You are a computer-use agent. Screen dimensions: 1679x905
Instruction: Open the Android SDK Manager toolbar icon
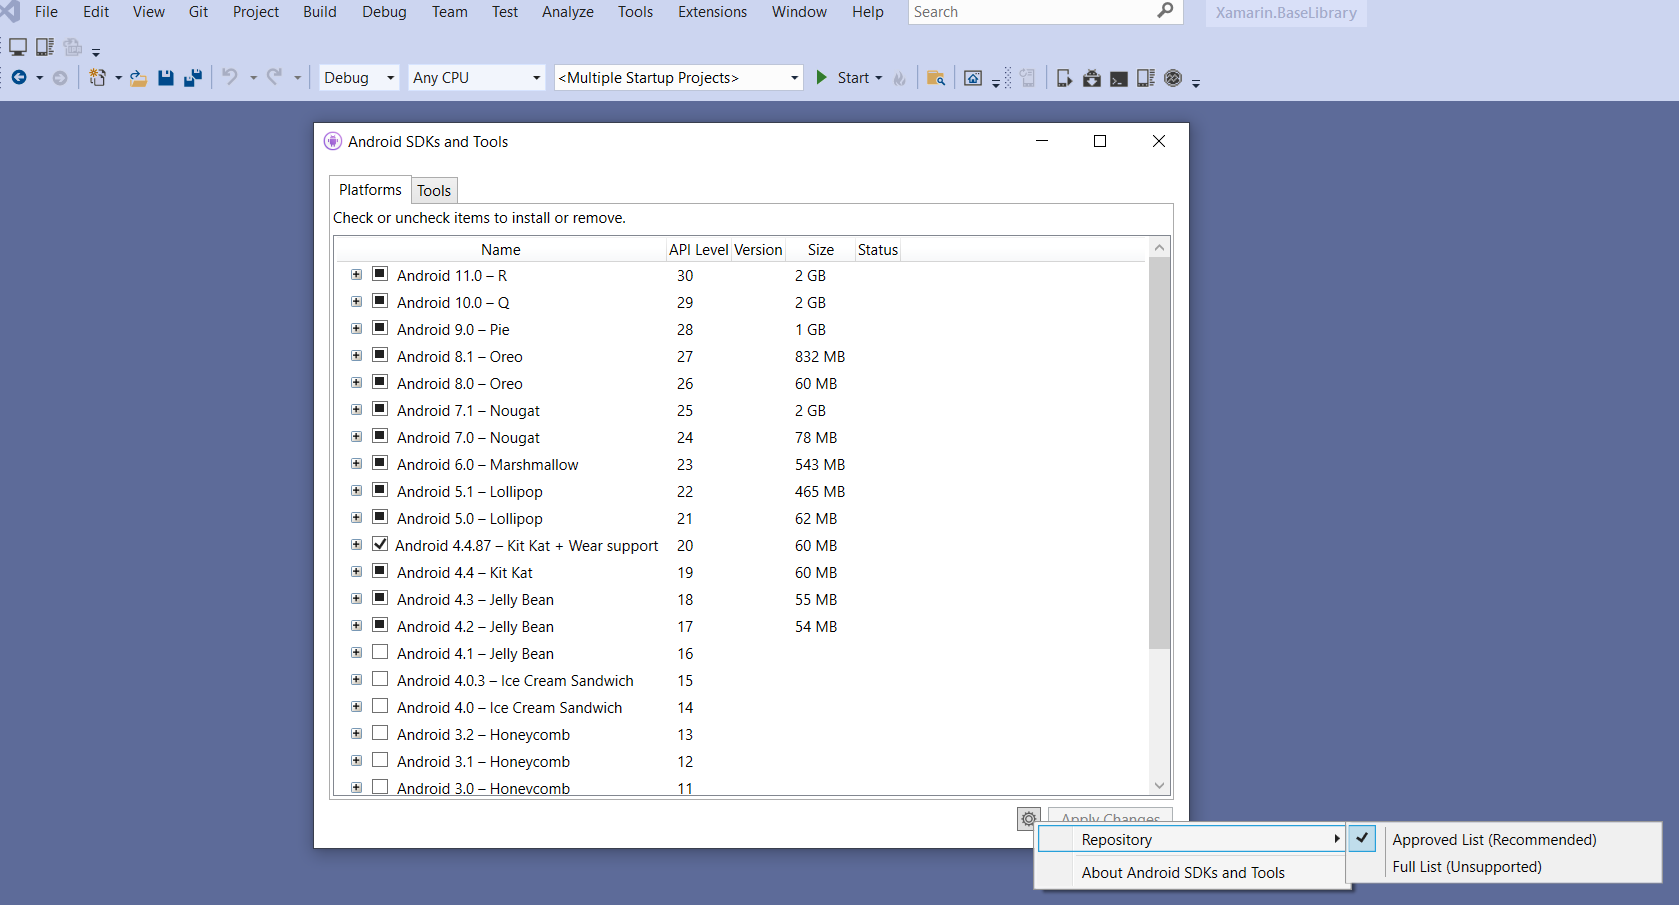click(1092, 78)
